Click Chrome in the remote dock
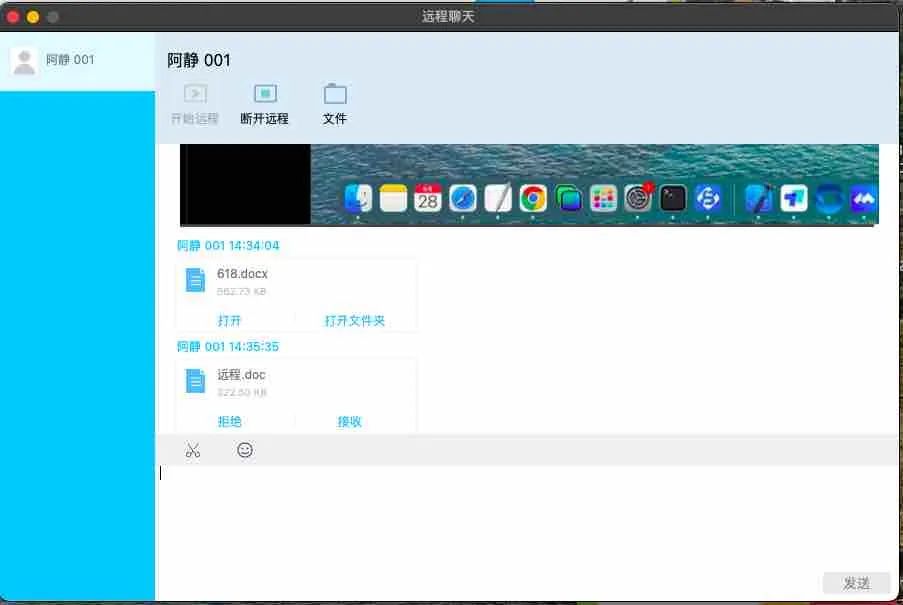The image size is (903, 605). pyautogui.click(x=533, y=199)
